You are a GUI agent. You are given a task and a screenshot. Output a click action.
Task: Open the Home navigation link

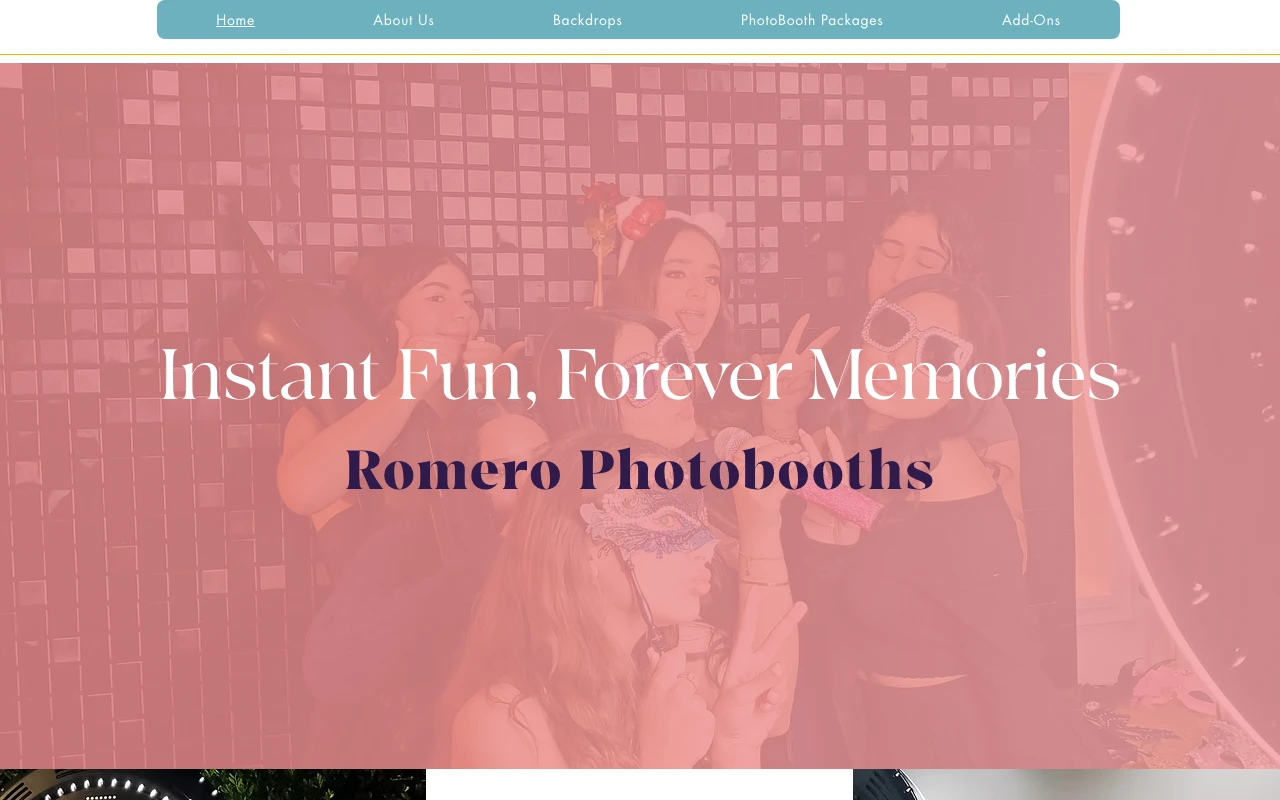(x=235, y=20)
